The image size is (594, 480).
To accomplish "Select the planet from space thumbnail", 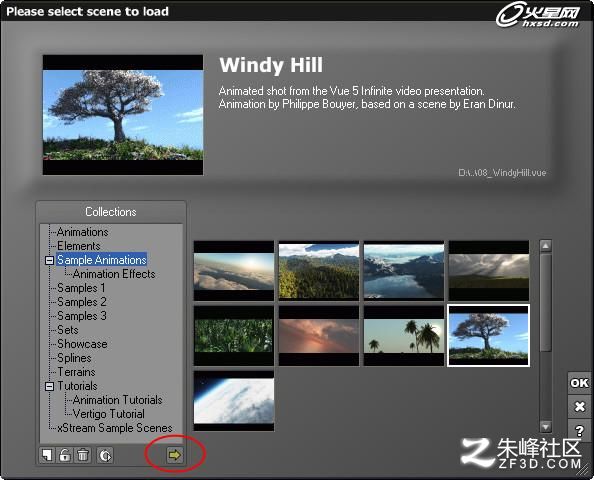I will 234,401.
